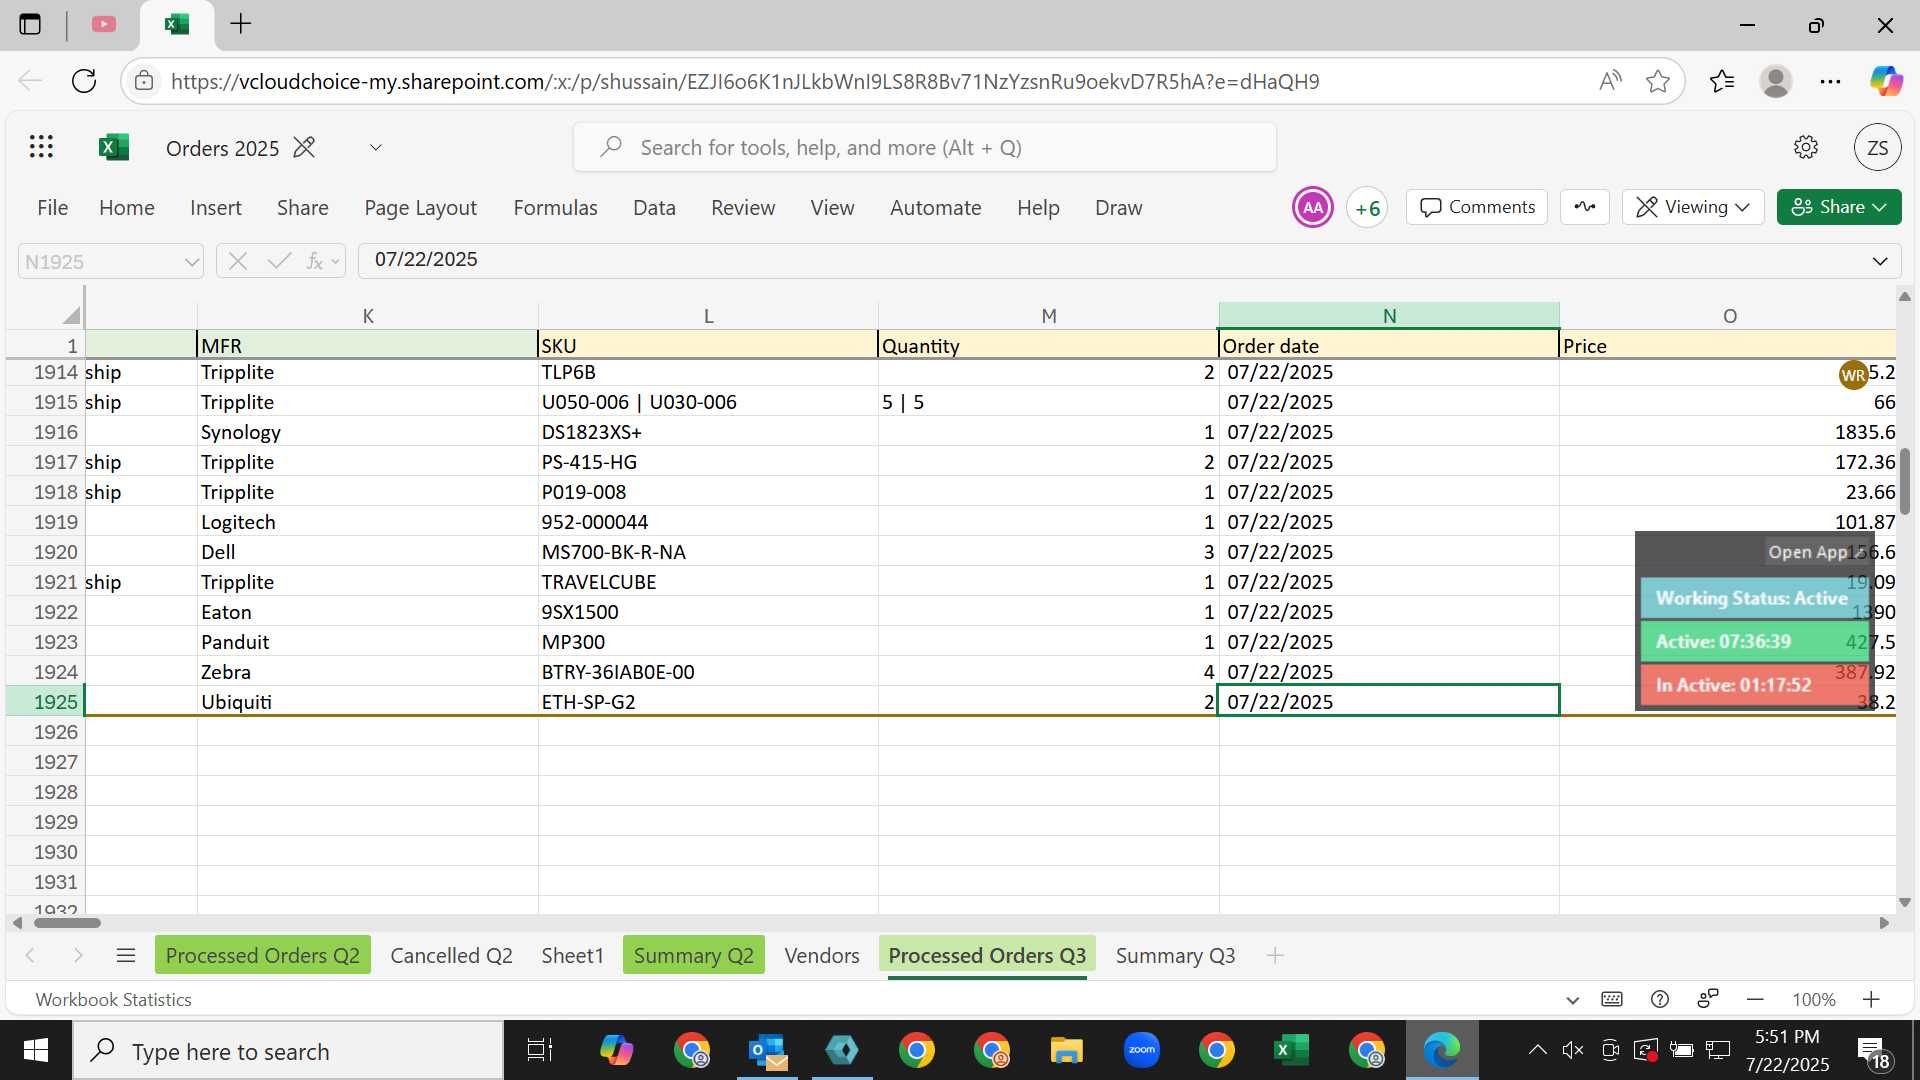Image resolution: width=1920 pixels, height=1080 pixels.
Task: Click the Name Box showing N1925
Action: pos(98,261)
